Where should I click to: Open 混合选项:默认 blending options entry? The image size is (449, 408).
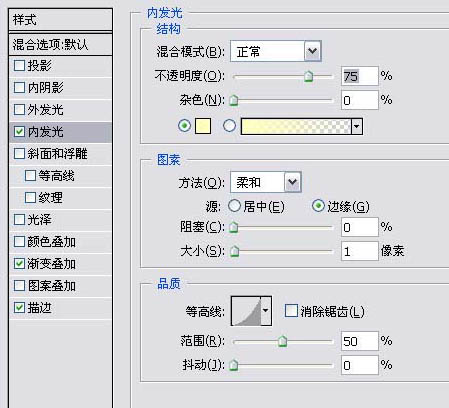(61, 44)
